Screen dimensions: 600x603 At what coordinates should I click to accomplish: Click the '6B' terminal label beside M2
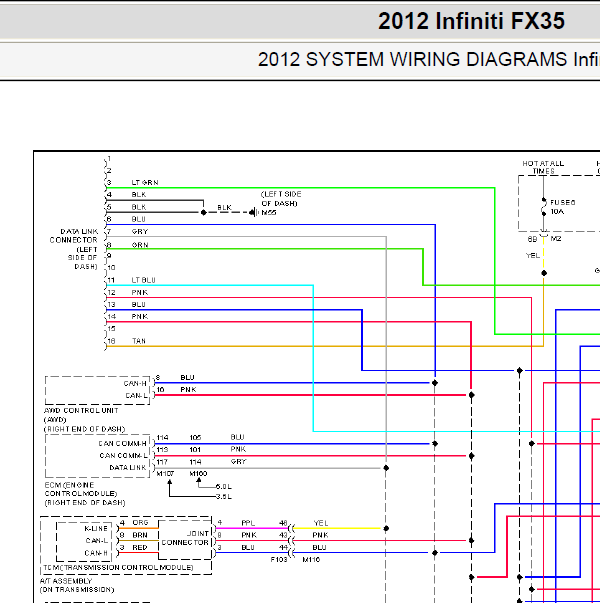point(532,239)
